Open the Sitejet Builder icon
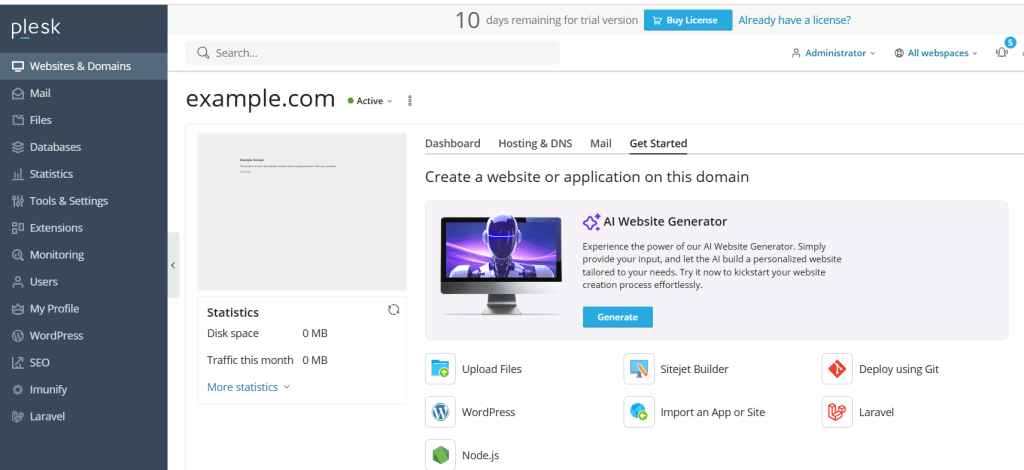The height and width of the screenshot is (470, 1024). click(638, 369)
